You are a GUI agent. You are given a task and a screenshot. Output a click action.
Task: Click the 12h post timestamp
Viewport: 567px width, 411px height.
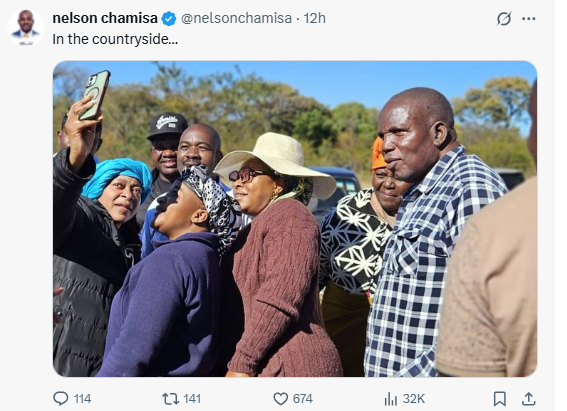point(314,18)
